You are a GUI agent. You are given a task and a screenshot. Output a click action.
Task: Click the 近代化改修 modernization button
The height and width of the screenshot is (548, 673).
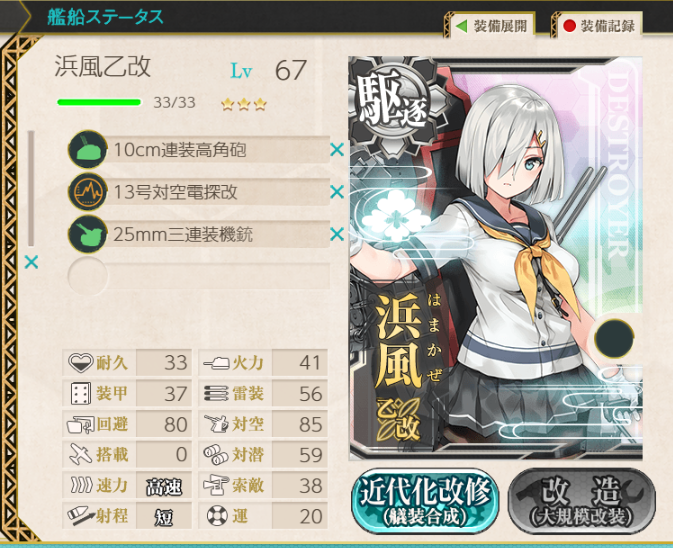tap(425, 501)
